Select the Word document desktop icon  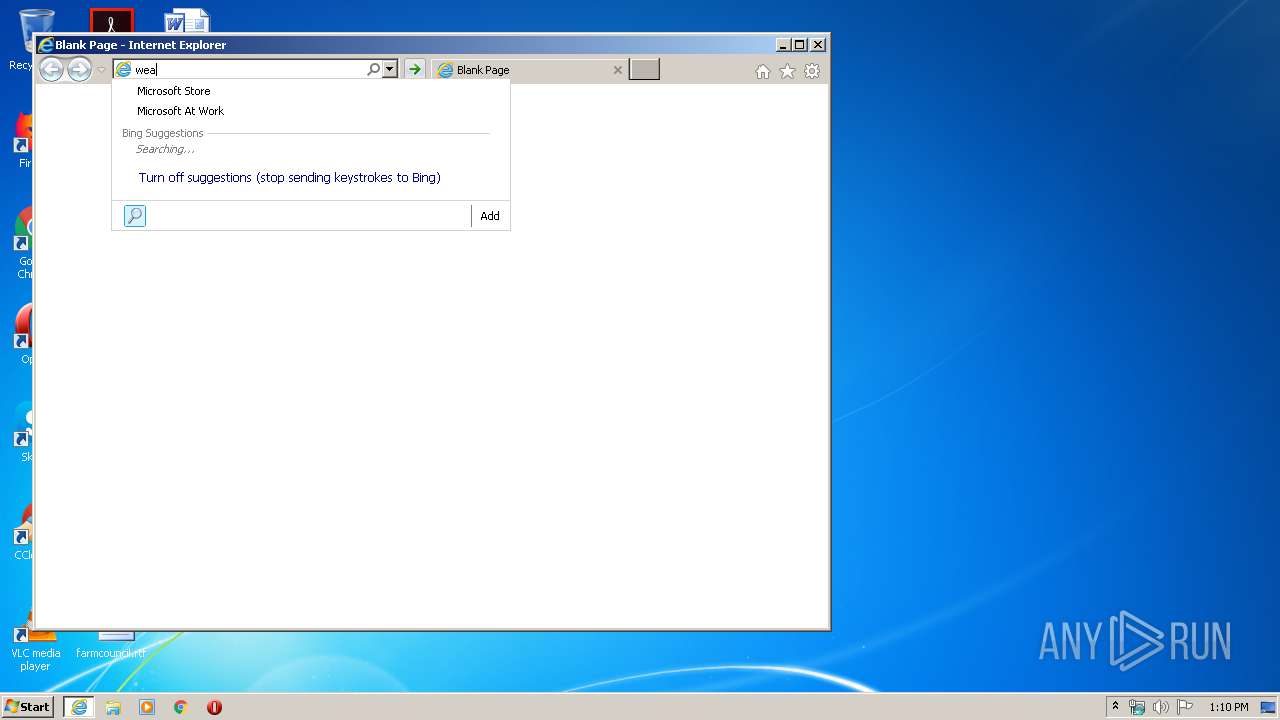(187, 21)
